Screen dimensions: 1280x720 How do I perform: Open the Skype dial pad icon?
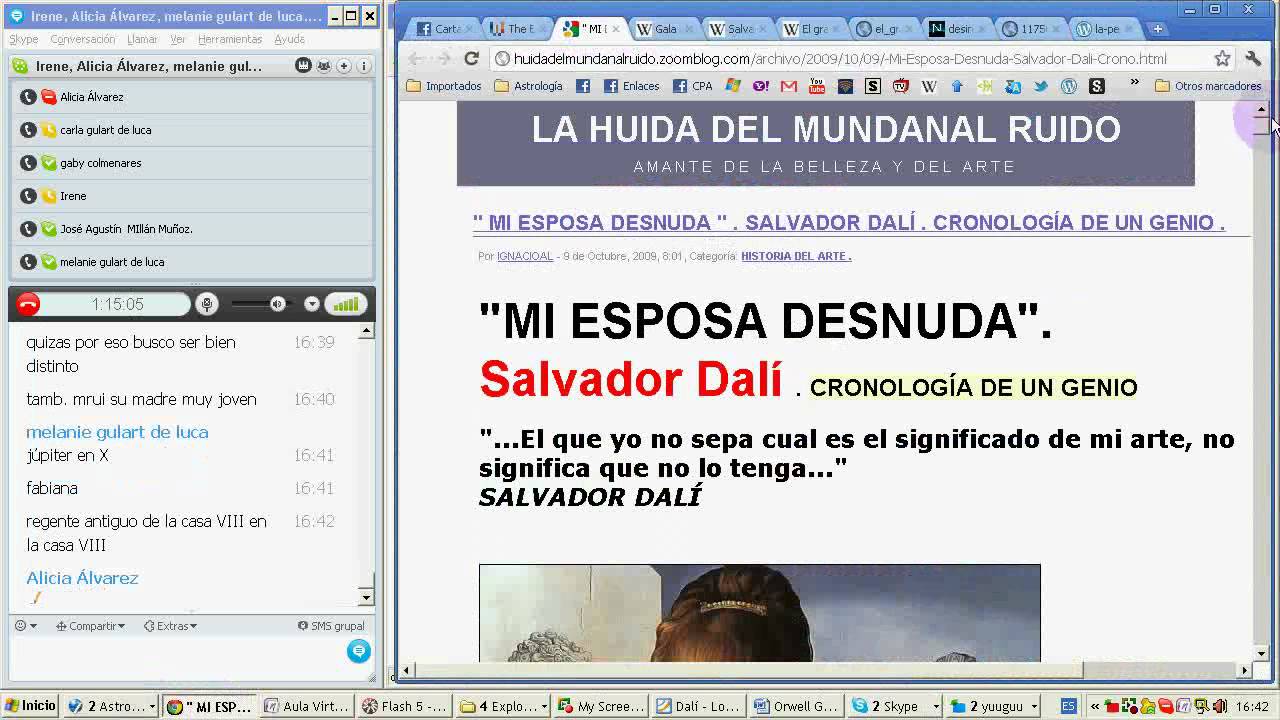pyautogui.click(x=303, y=66)
